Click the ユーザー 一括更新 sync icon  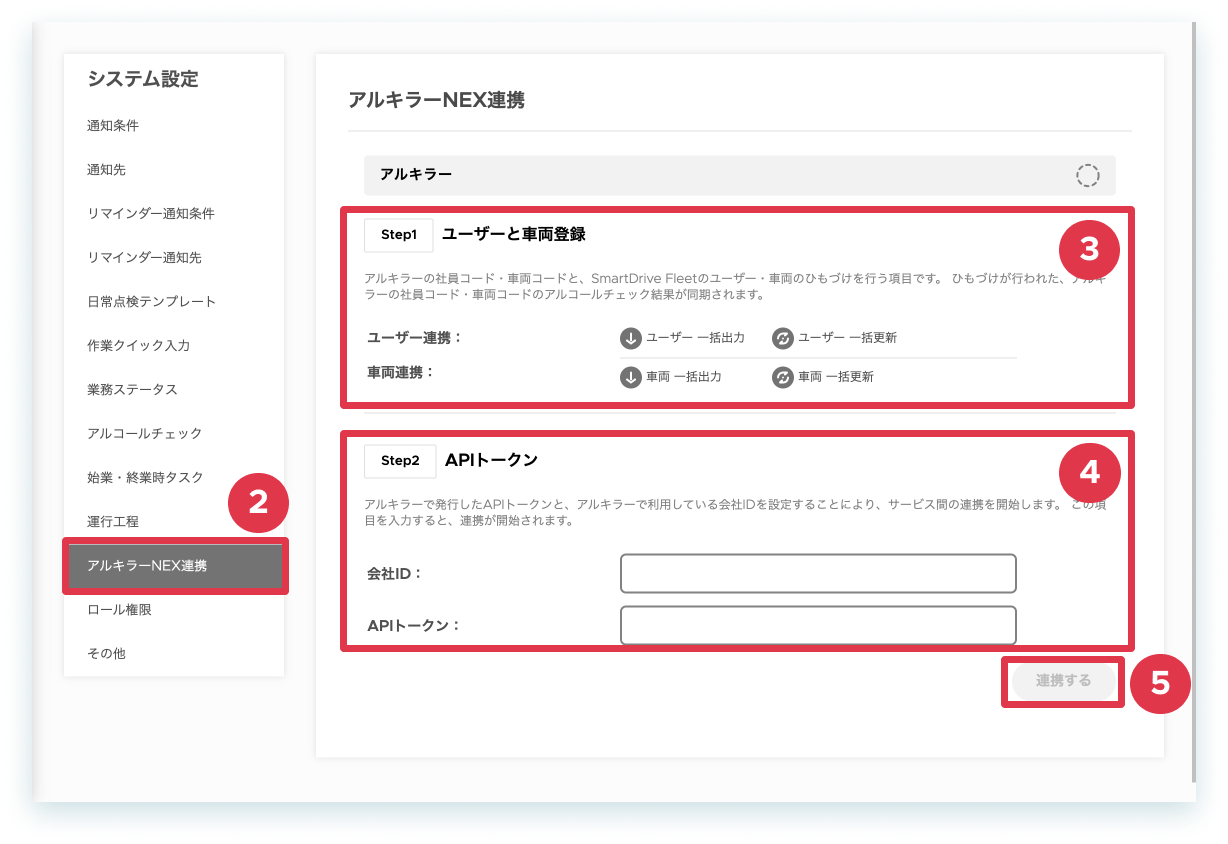click(783, 338)
